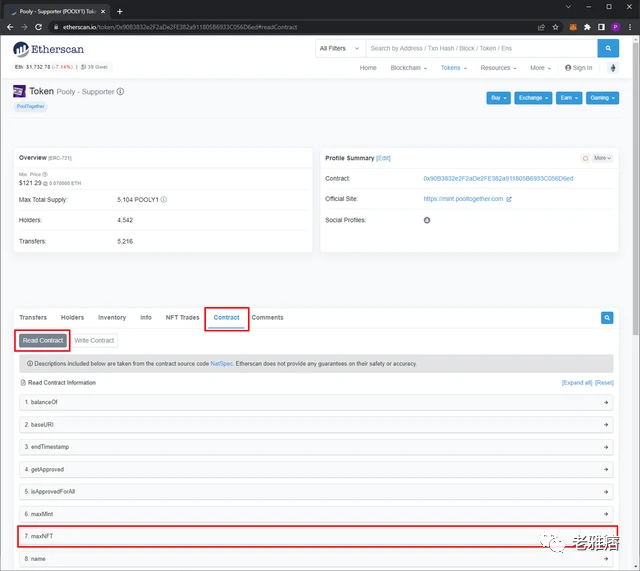The image size is (640, 571).
Task: Switch to the Inventory tab
Action: (112, 317)
